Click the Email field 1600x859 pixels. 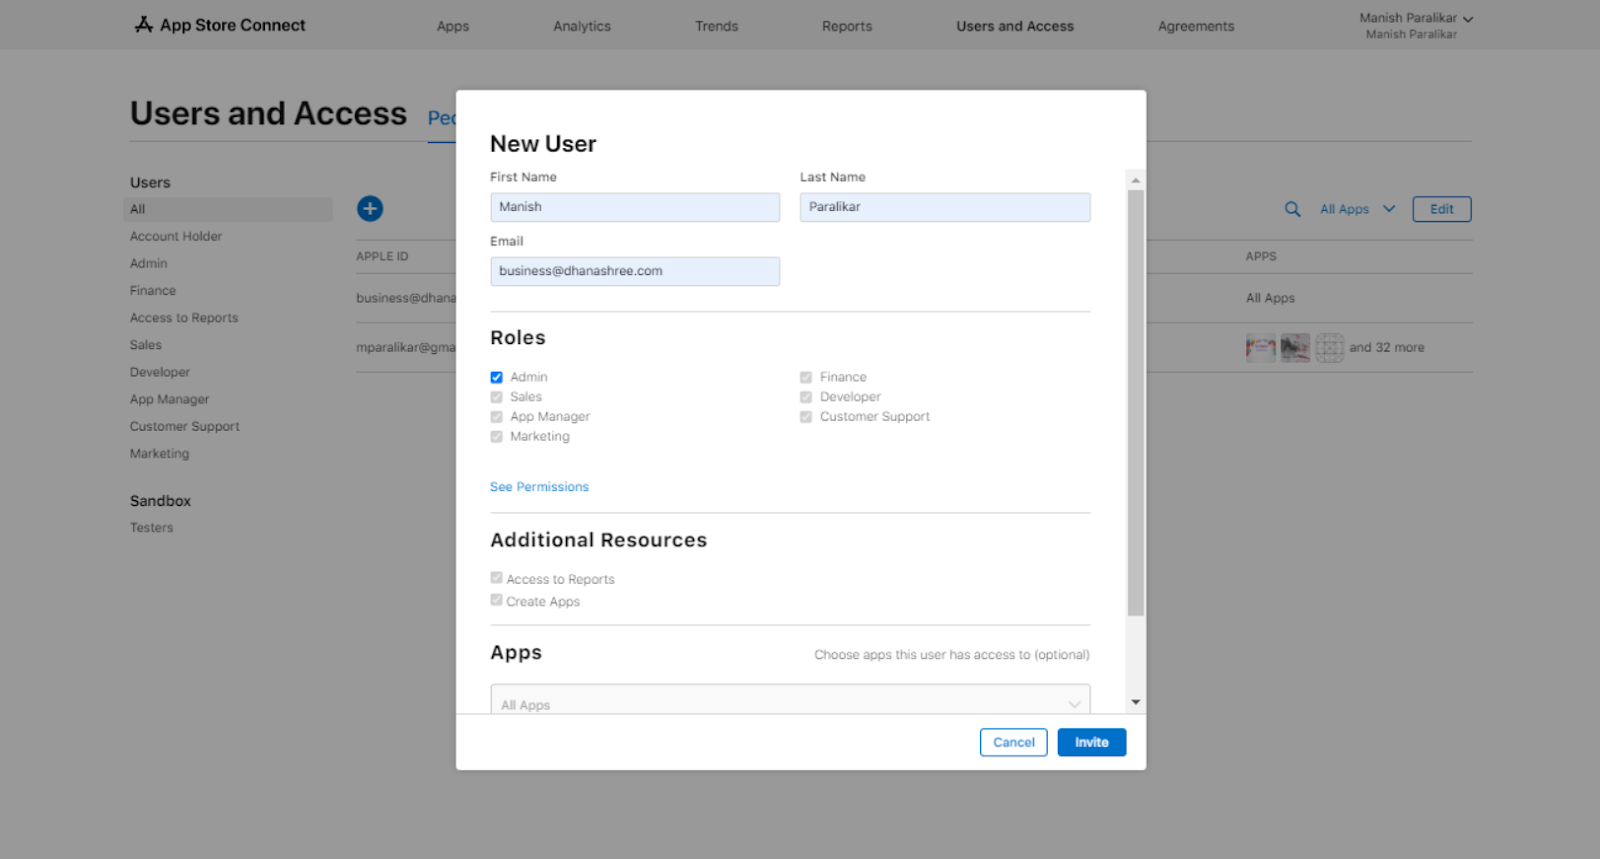tap(635, 271)
